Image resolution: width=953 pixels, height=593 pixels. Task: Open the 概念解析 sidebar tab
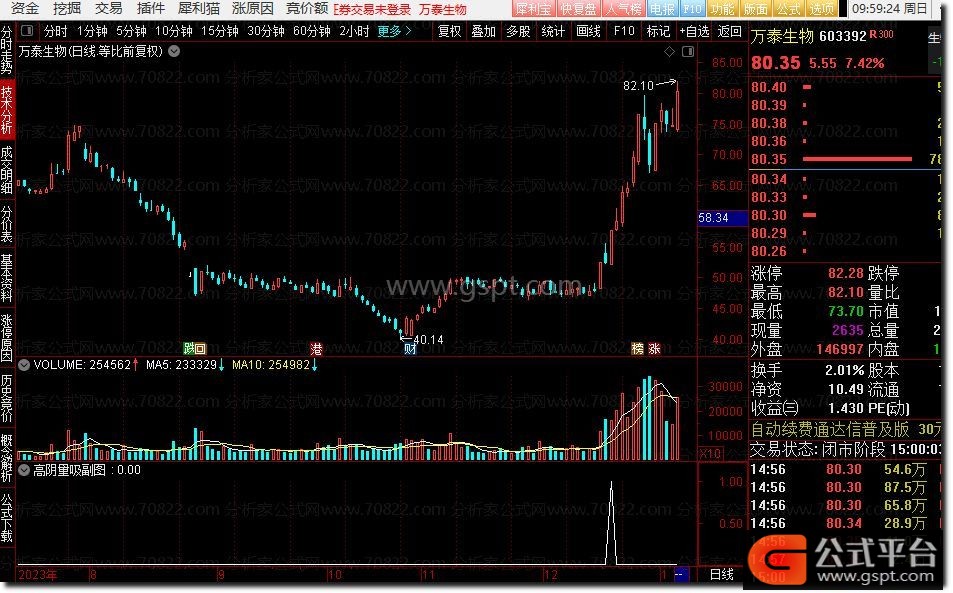(x=7, y=457)
